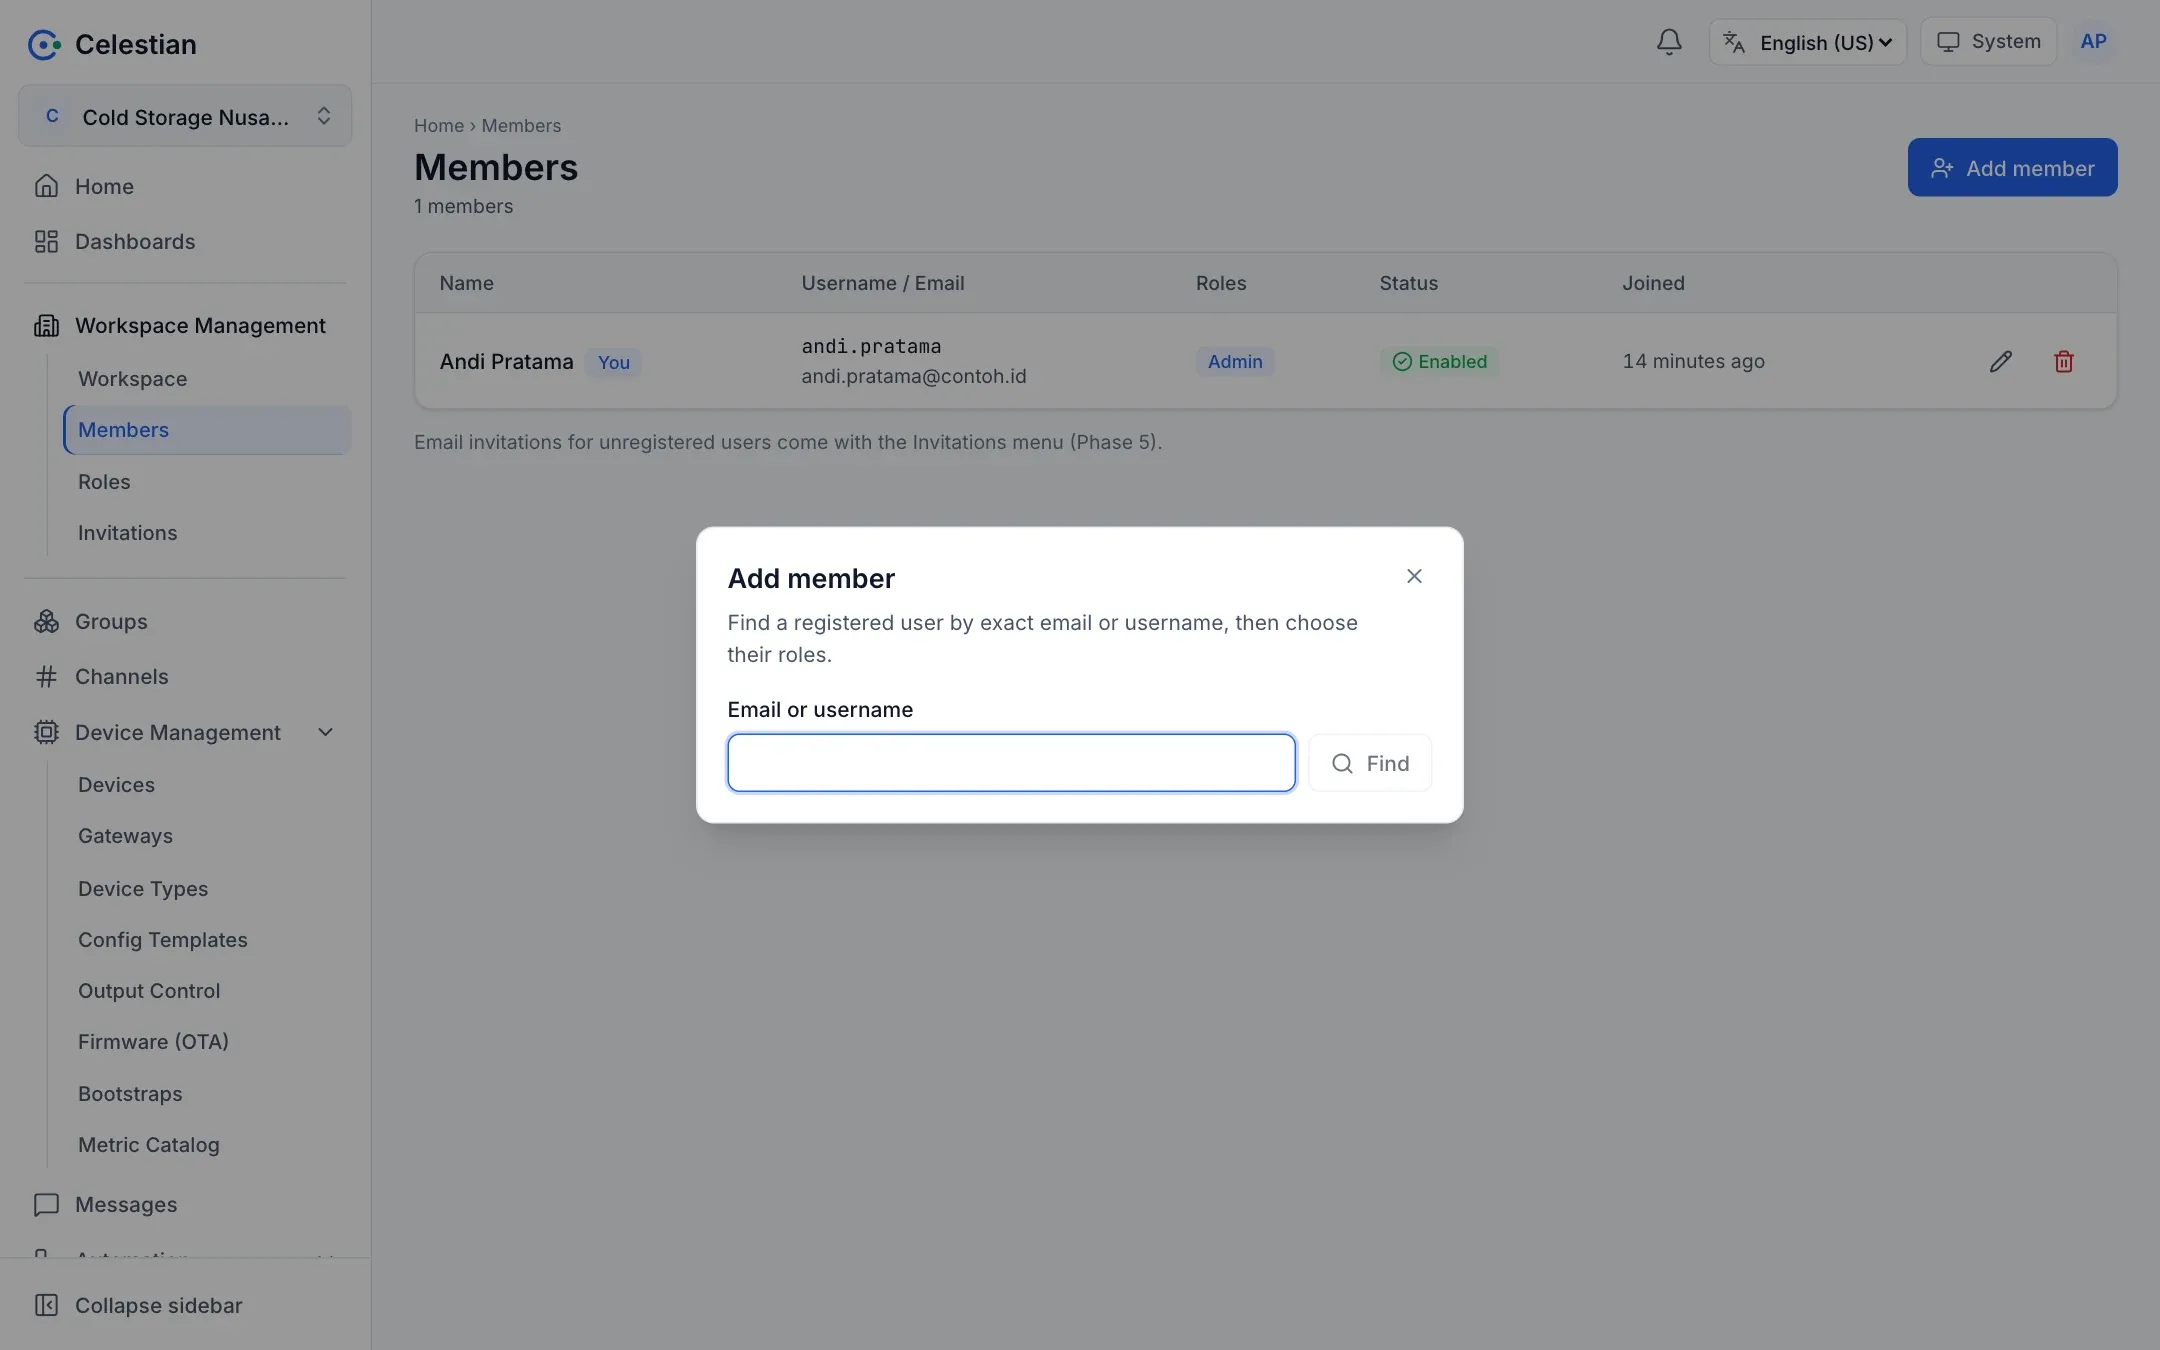The image size is (2160, 1350).
Task: Click the language translate icon
Action: pos(1734,42)
